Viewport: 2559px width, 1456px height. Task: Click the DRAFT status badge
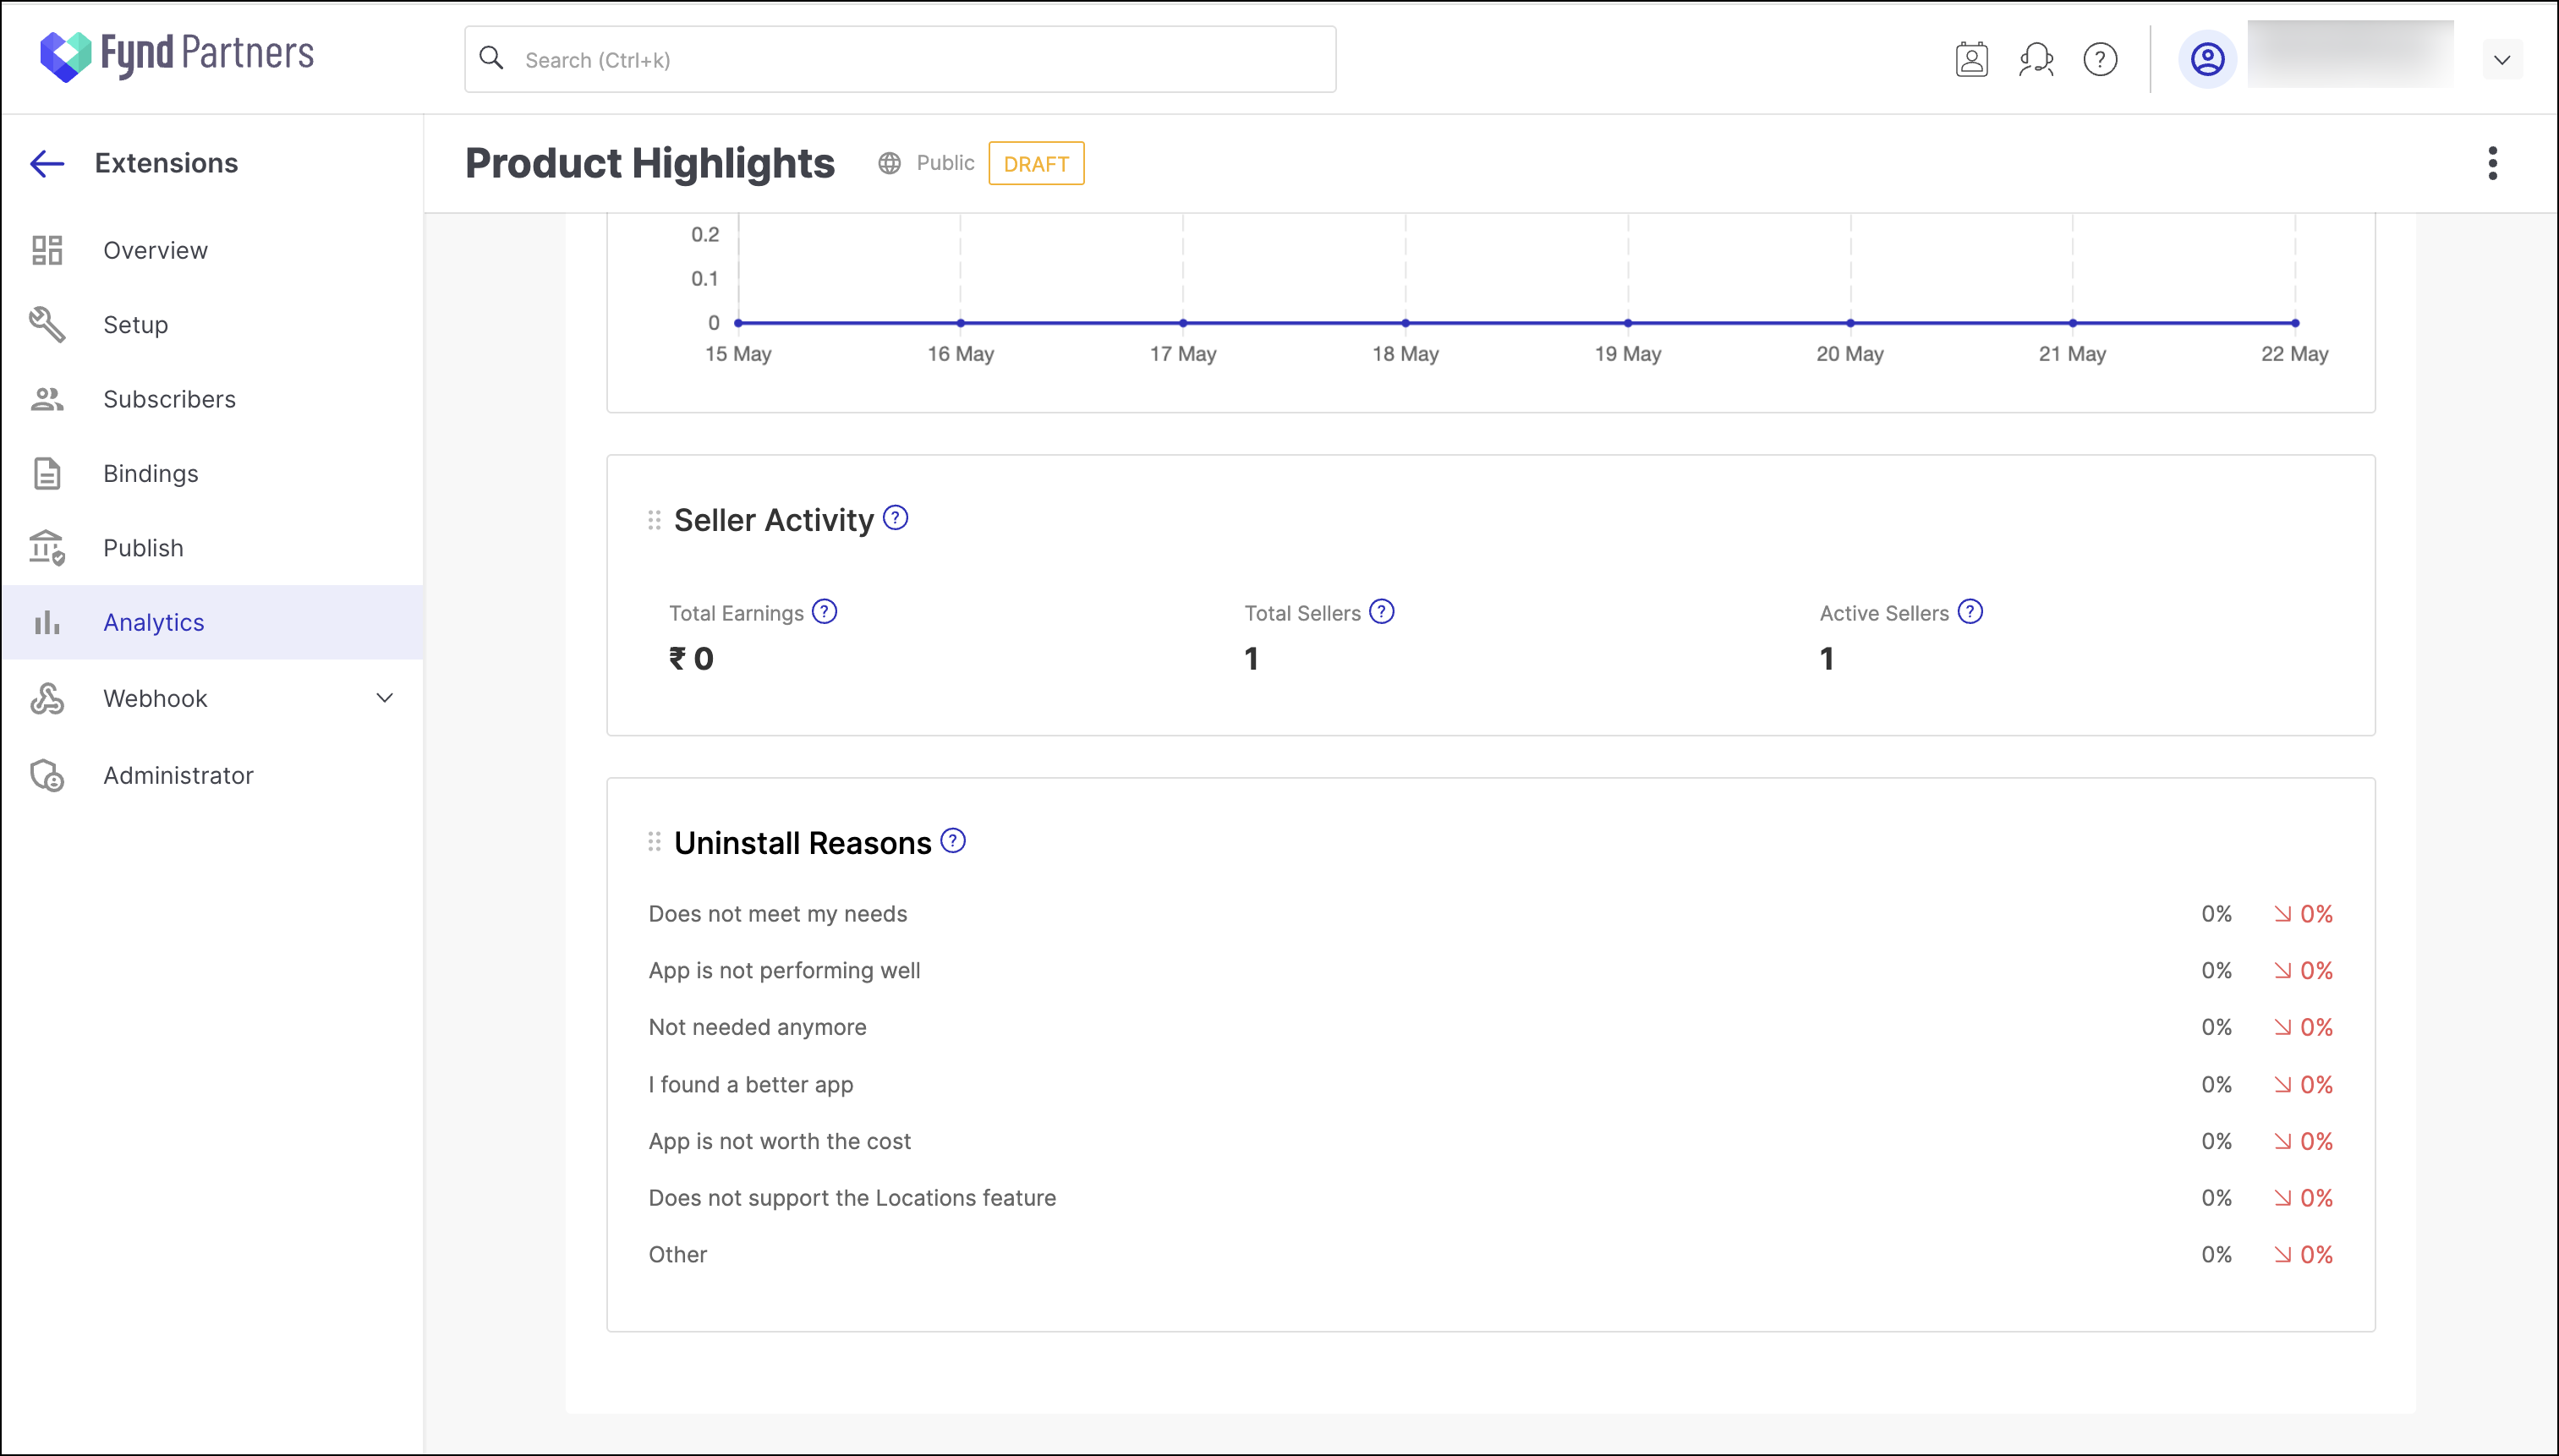[x=1036, y=163]
